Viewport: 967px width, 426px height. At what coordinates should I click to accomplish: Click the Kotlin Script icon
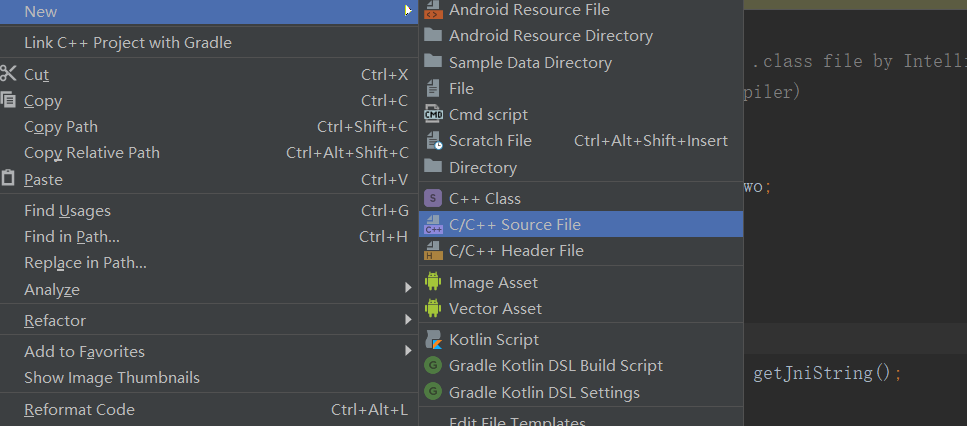coord(434,340)
